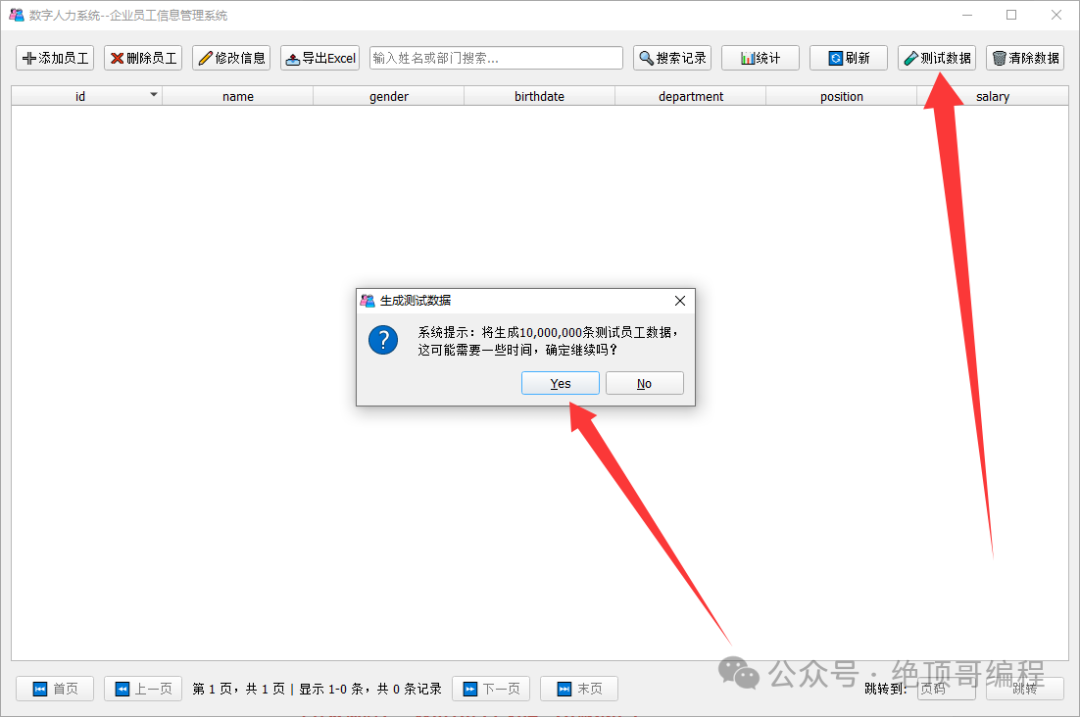Open Modify Info (修改信息) pencil button
1080x717 pixels.
tap(231, 58)
